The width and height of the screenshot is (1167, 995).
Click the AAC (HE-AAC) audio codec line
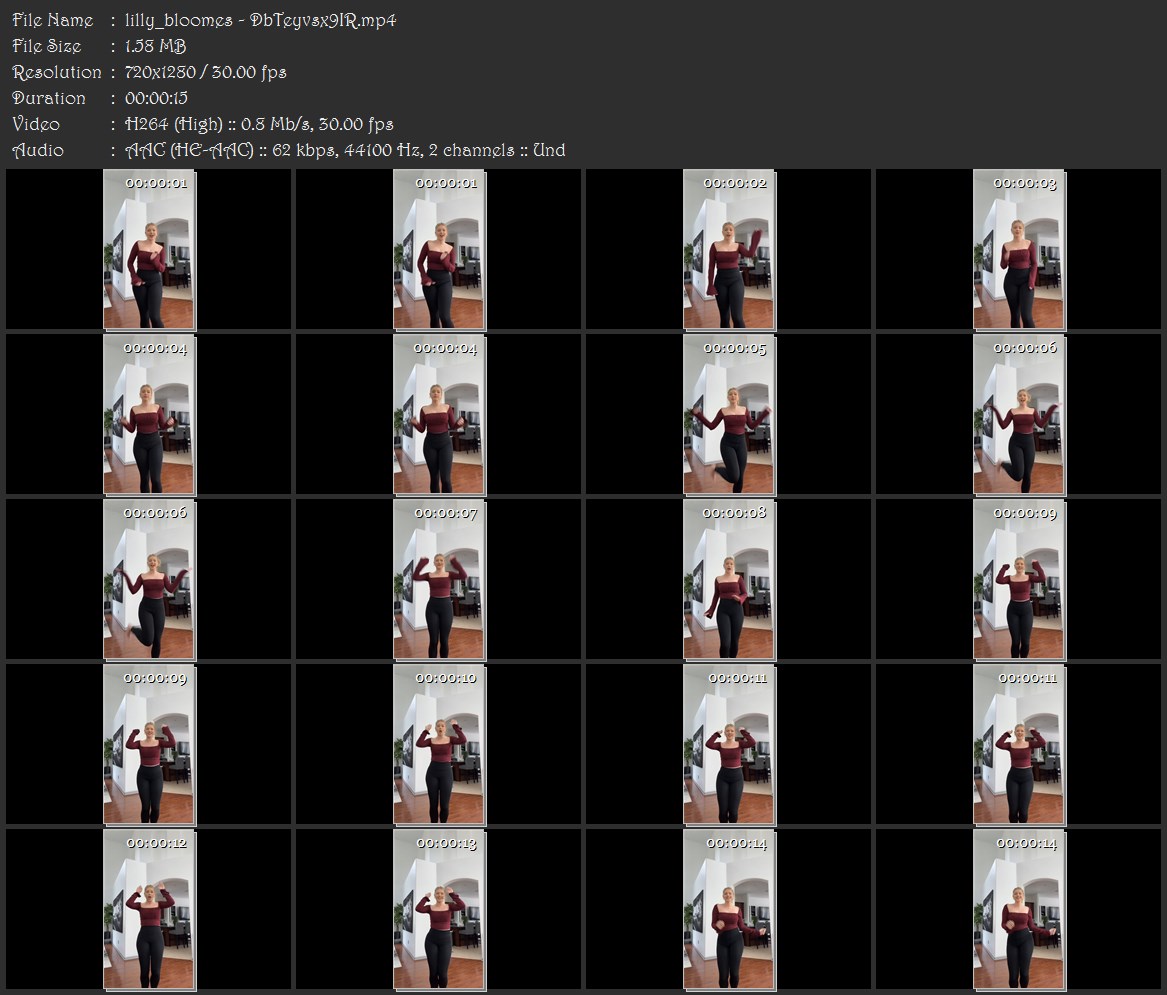click(x=345, y=150)
